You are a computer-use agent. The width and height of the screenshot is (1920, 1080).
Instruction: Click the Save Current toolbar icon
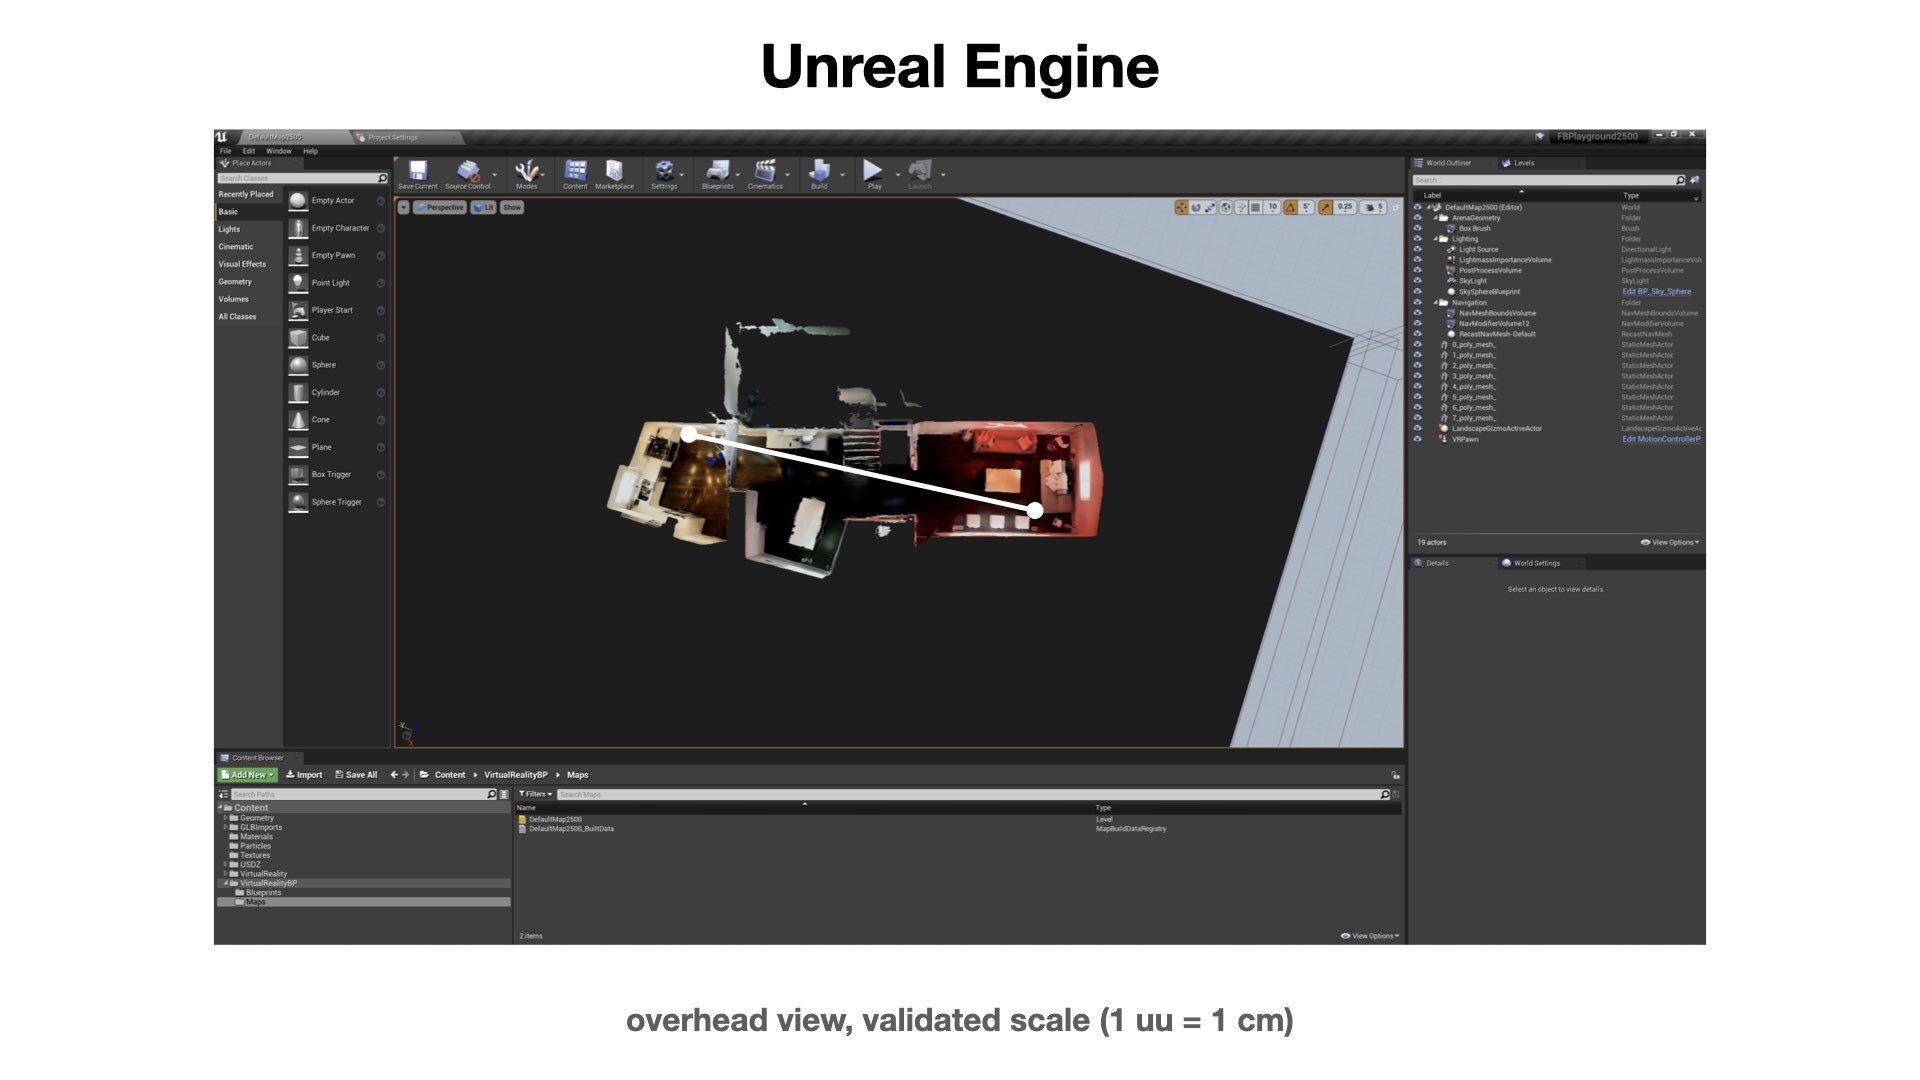coord(418,173)
